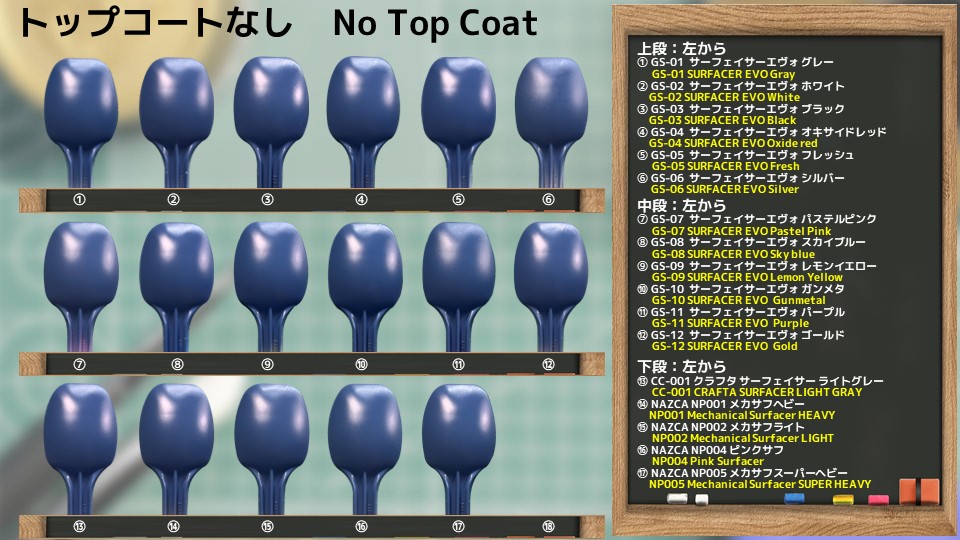This screenshot has width=960, height=540.
Task: Click the longer white chalk piece
Action: (677, 499)
